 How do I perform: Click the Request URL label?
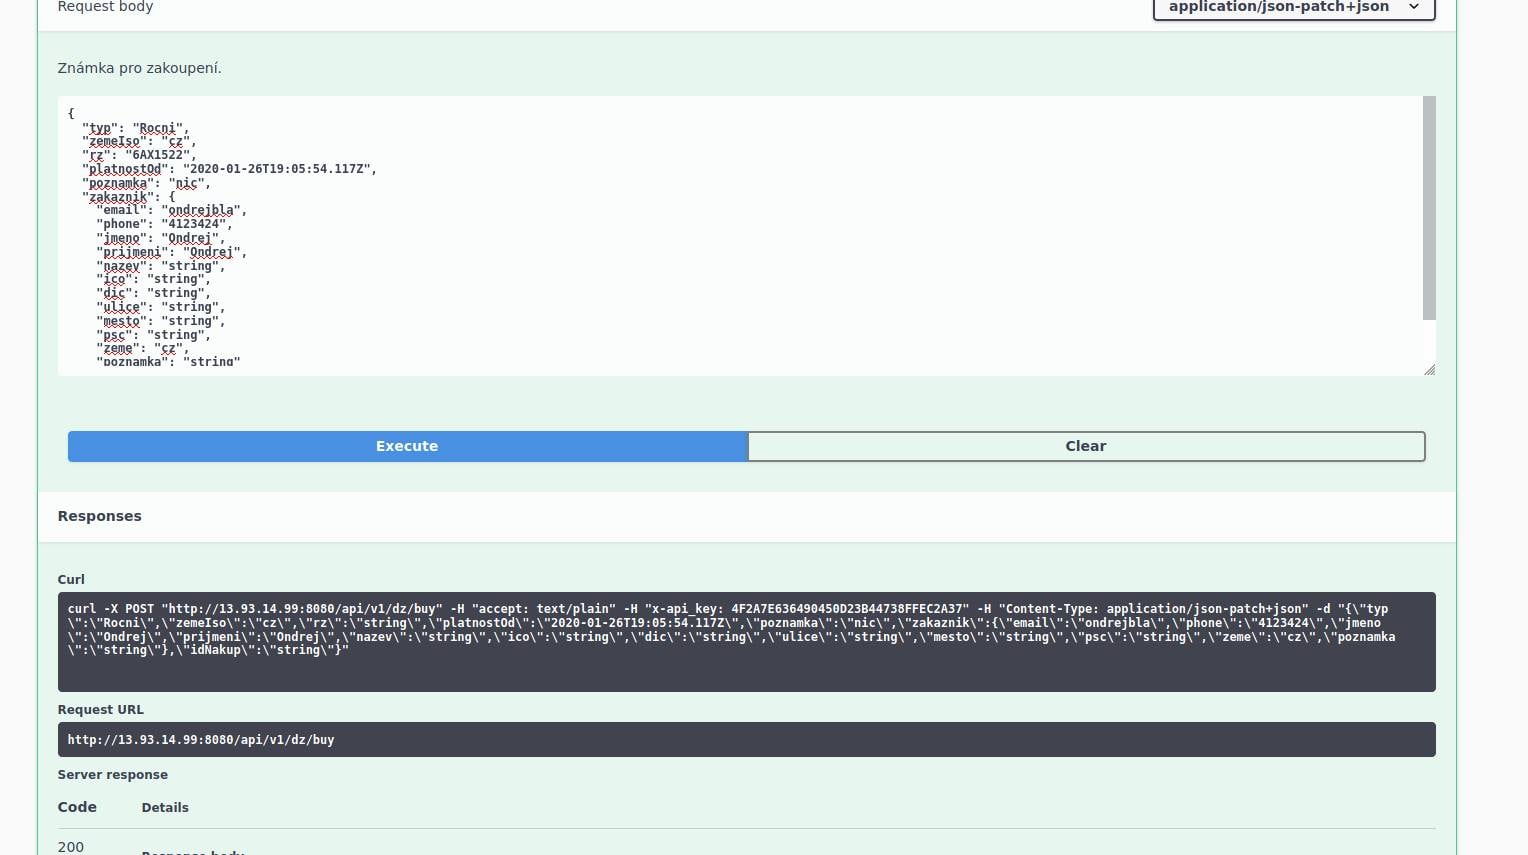[101, 710]
